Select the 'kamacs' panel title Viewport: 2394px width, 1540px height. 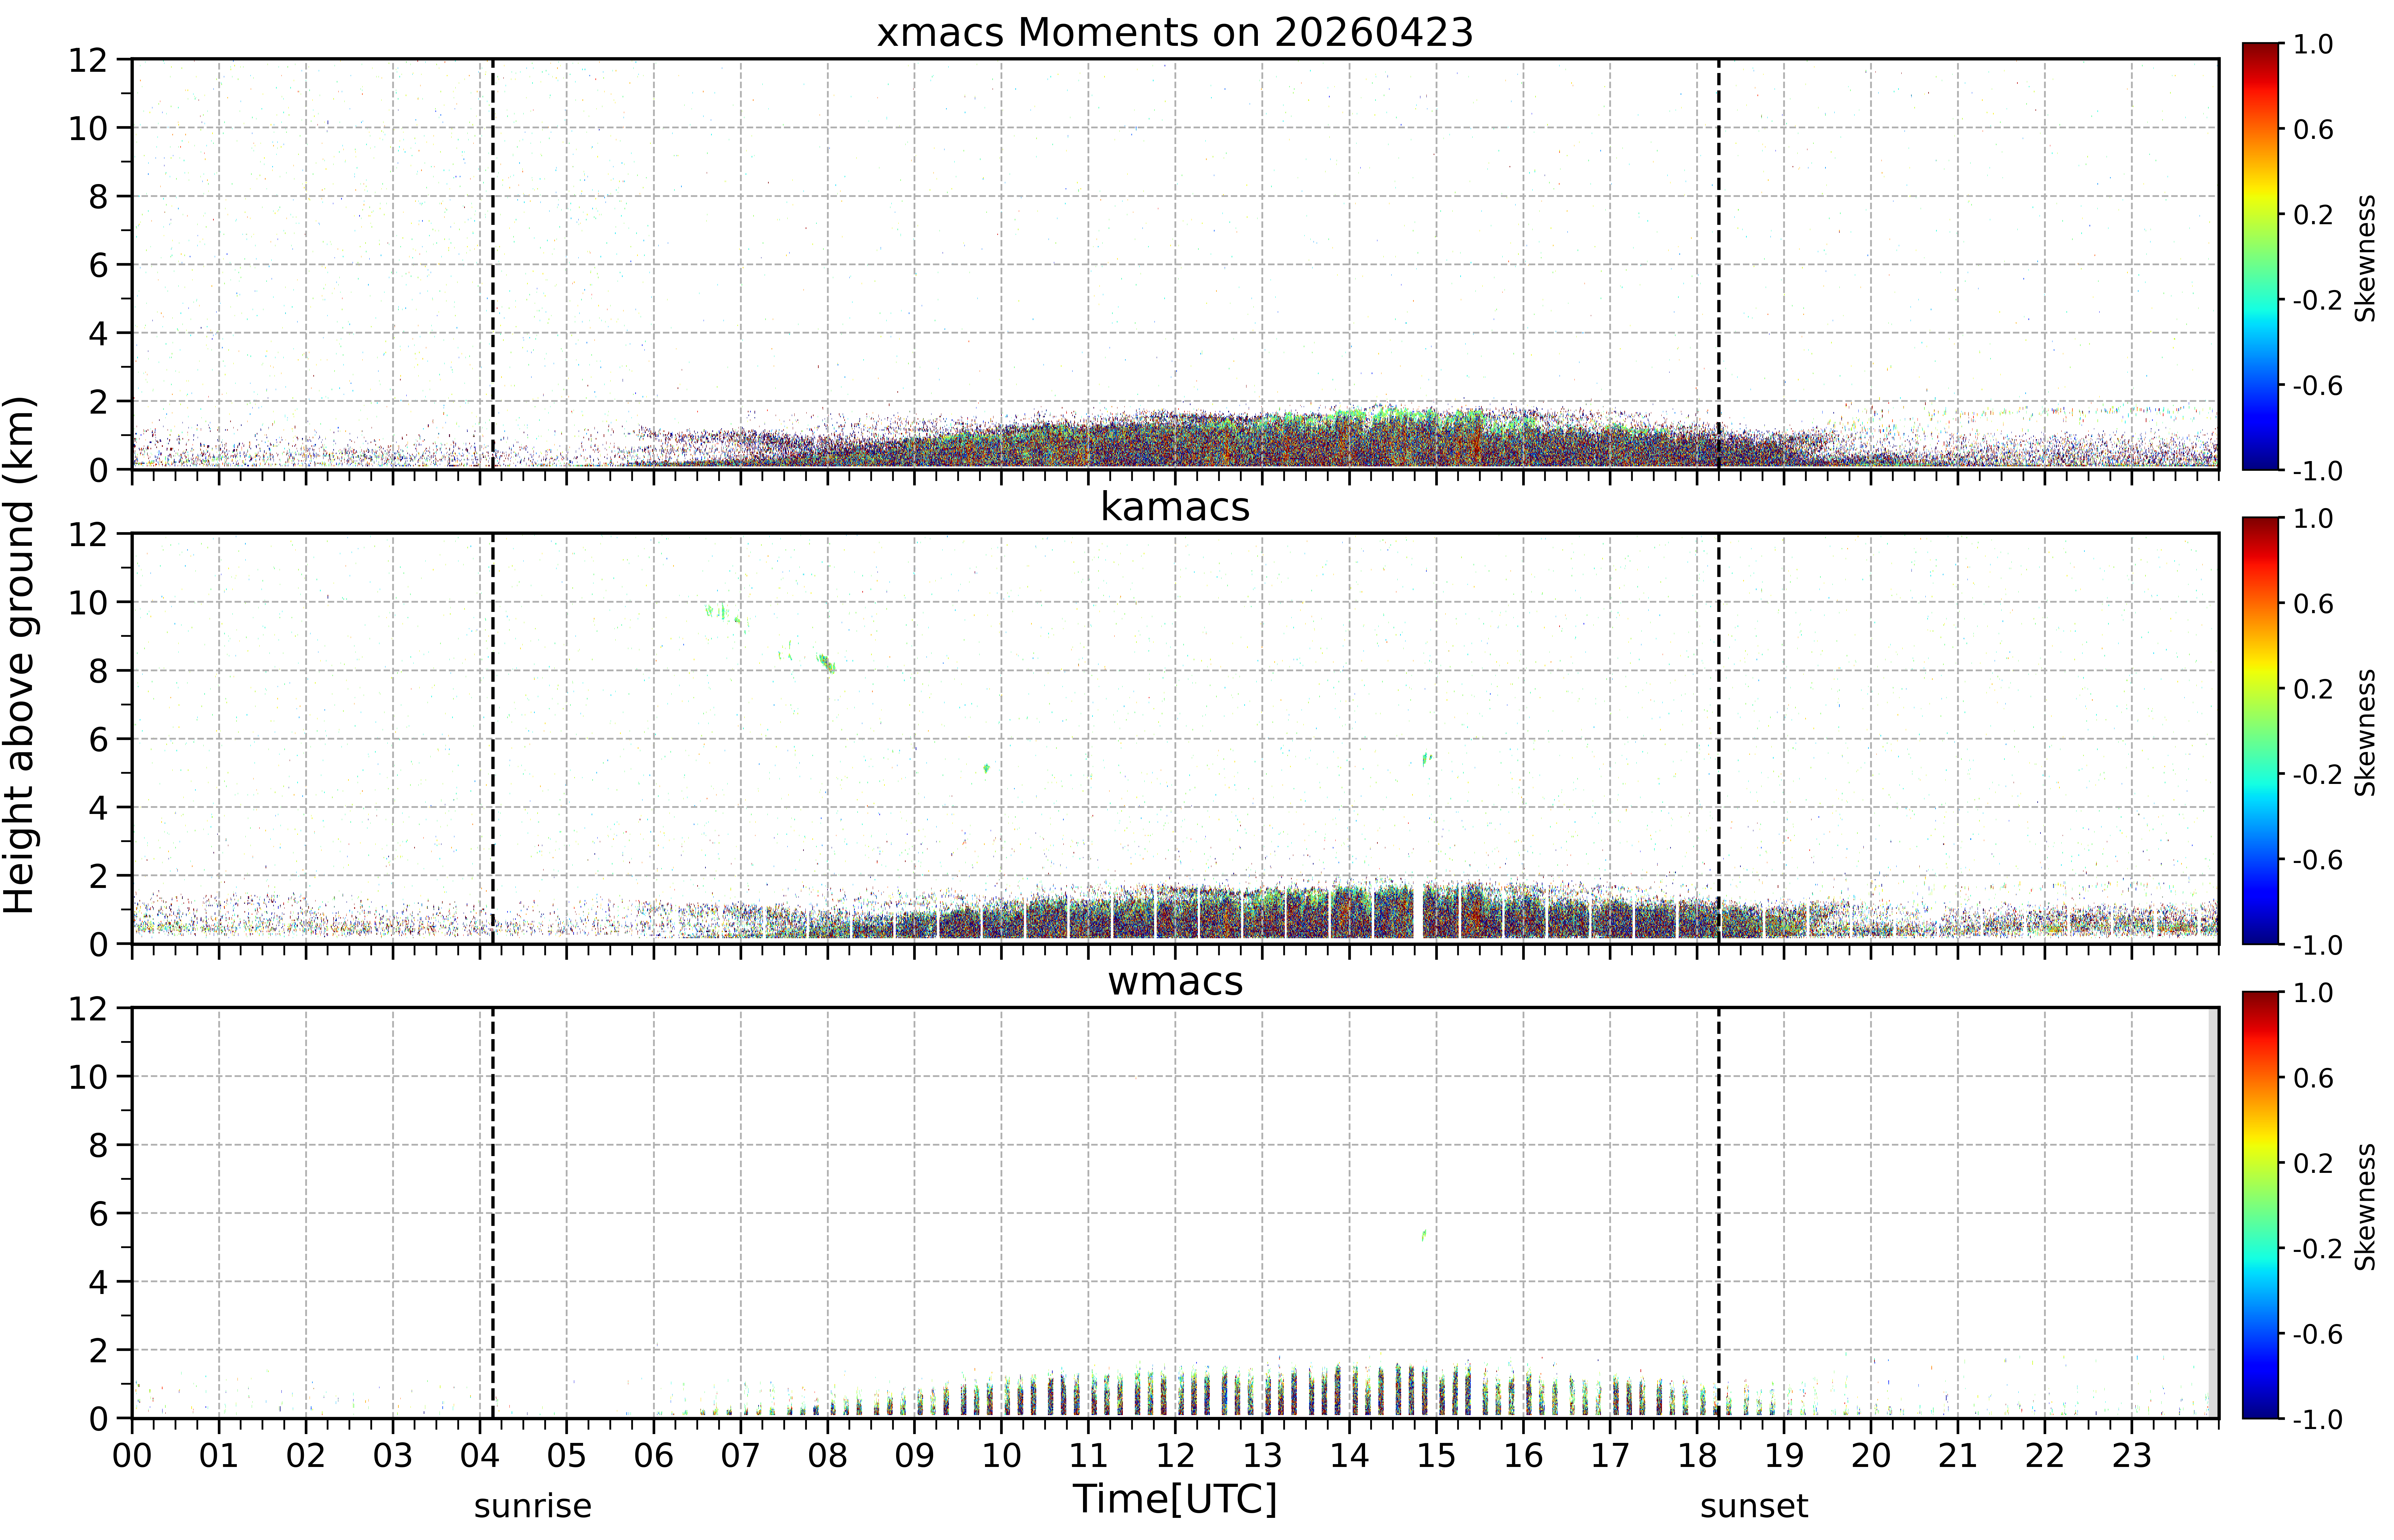[1175, 507]
